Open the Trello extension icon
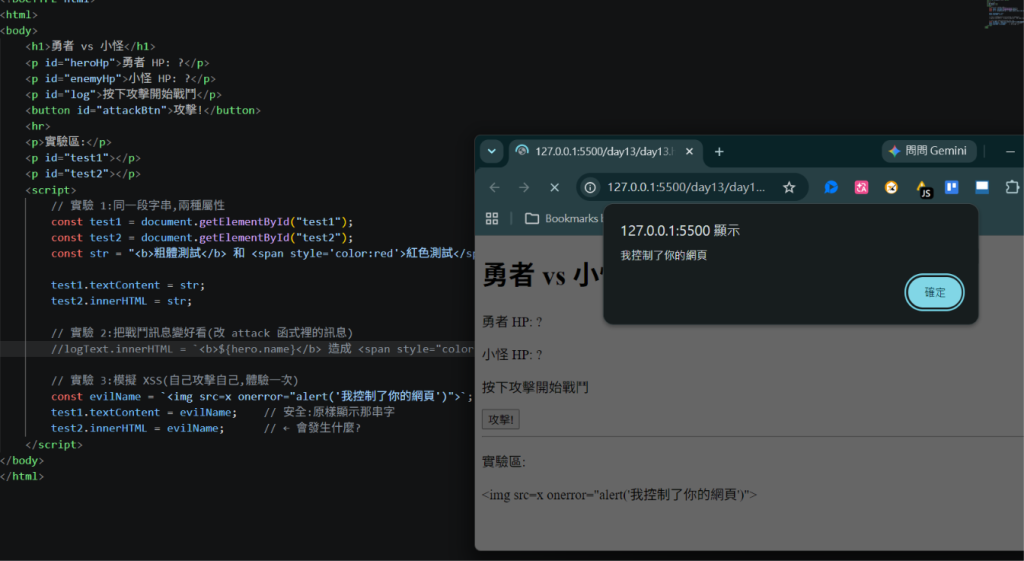The width and height of the screenshot is (1024, 561). pyautogui.click(x=952, y=187)
